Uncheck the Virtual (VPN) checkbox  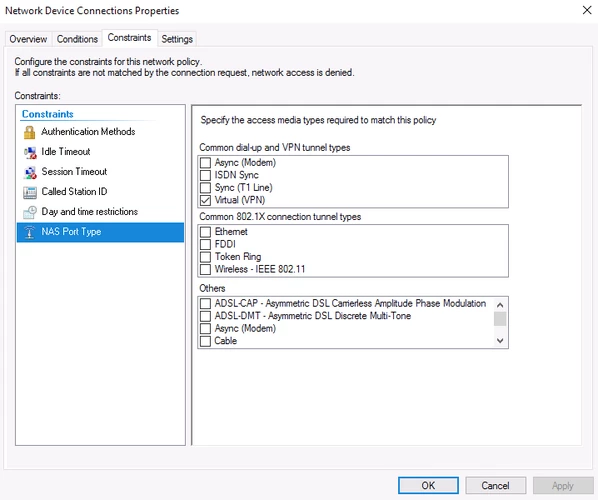pyautogui.click(x=205, y=200)
